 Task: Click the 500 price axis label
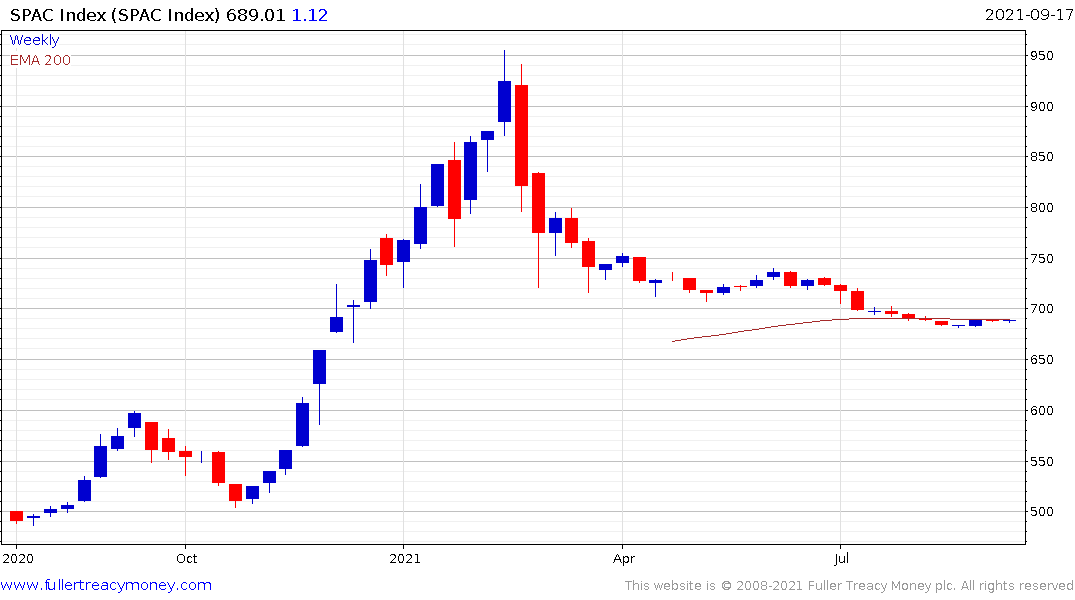pyautogui.click(x=1041, y=512)
